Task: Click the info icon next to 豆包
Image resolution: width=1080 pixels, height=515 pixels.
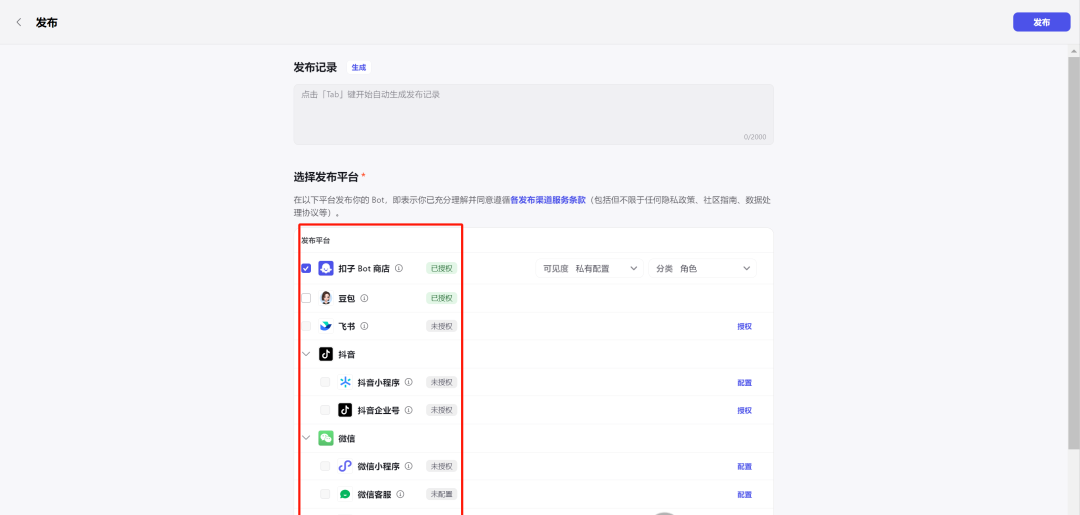Action: (364, 298)
